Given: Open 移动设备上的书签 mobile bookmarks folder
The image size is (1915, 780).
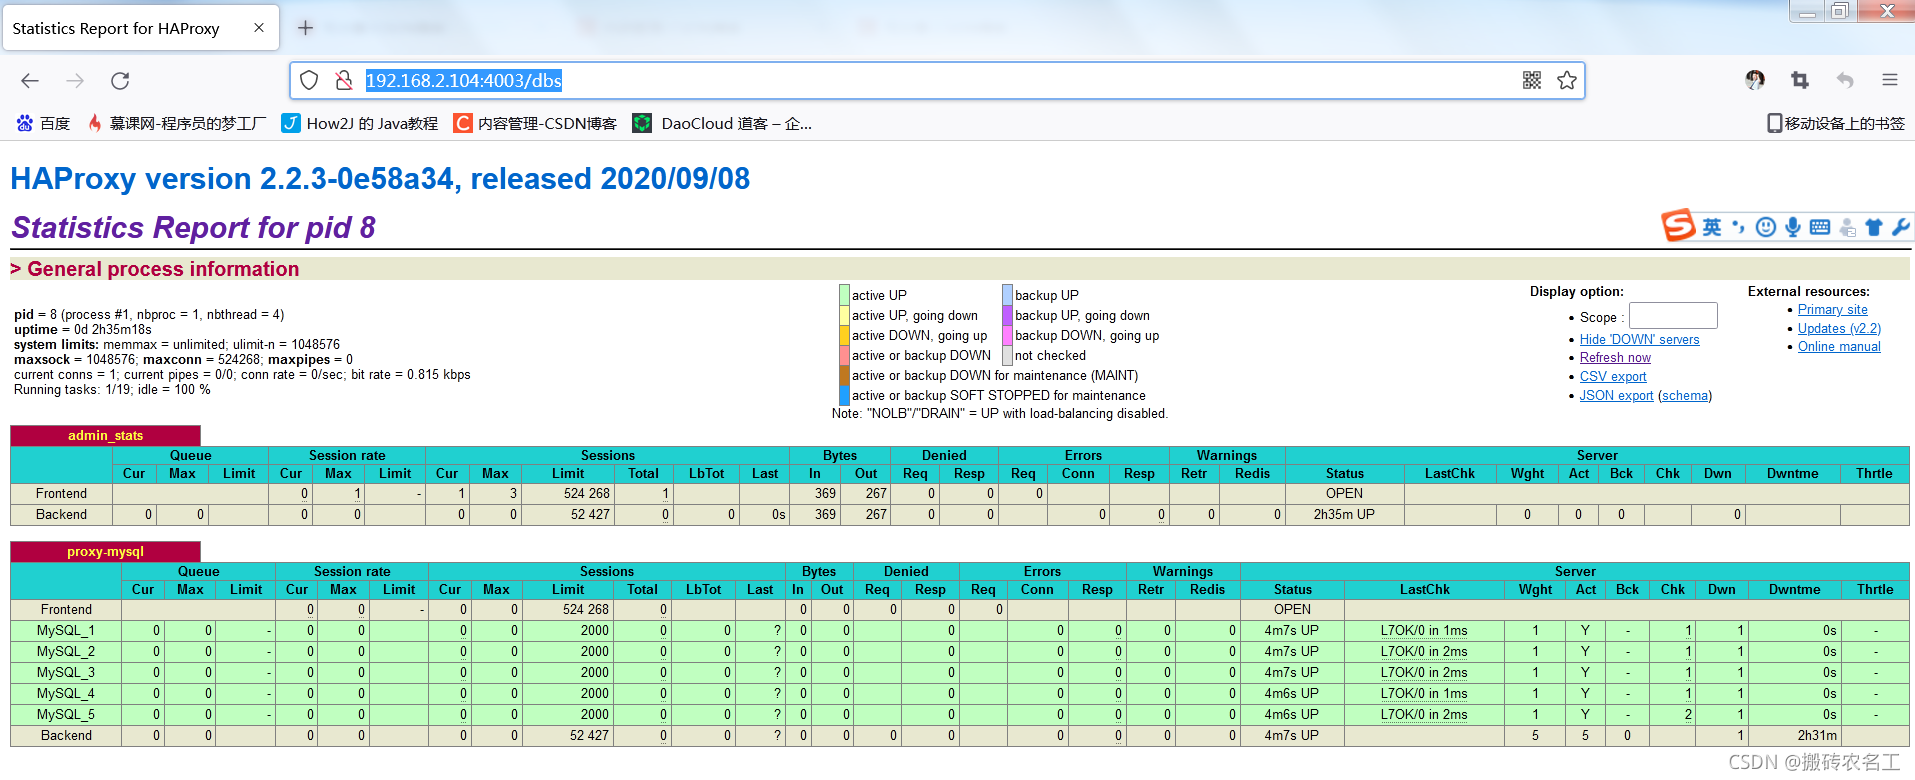Looking at the screenshot, I should pos(1836,123).
